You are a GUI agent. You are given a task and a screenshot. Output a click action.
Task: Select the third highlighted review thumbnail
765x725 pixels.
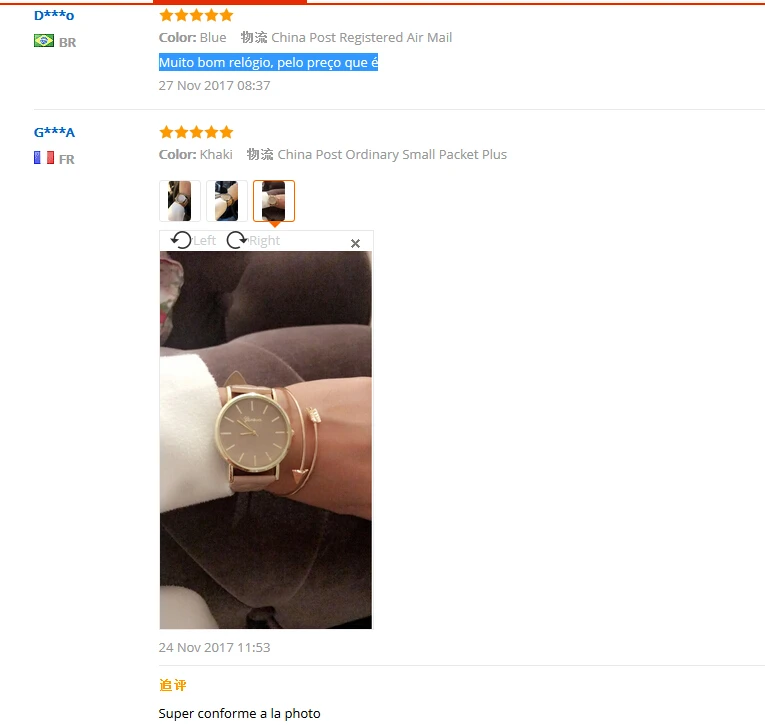click(274, 201)
